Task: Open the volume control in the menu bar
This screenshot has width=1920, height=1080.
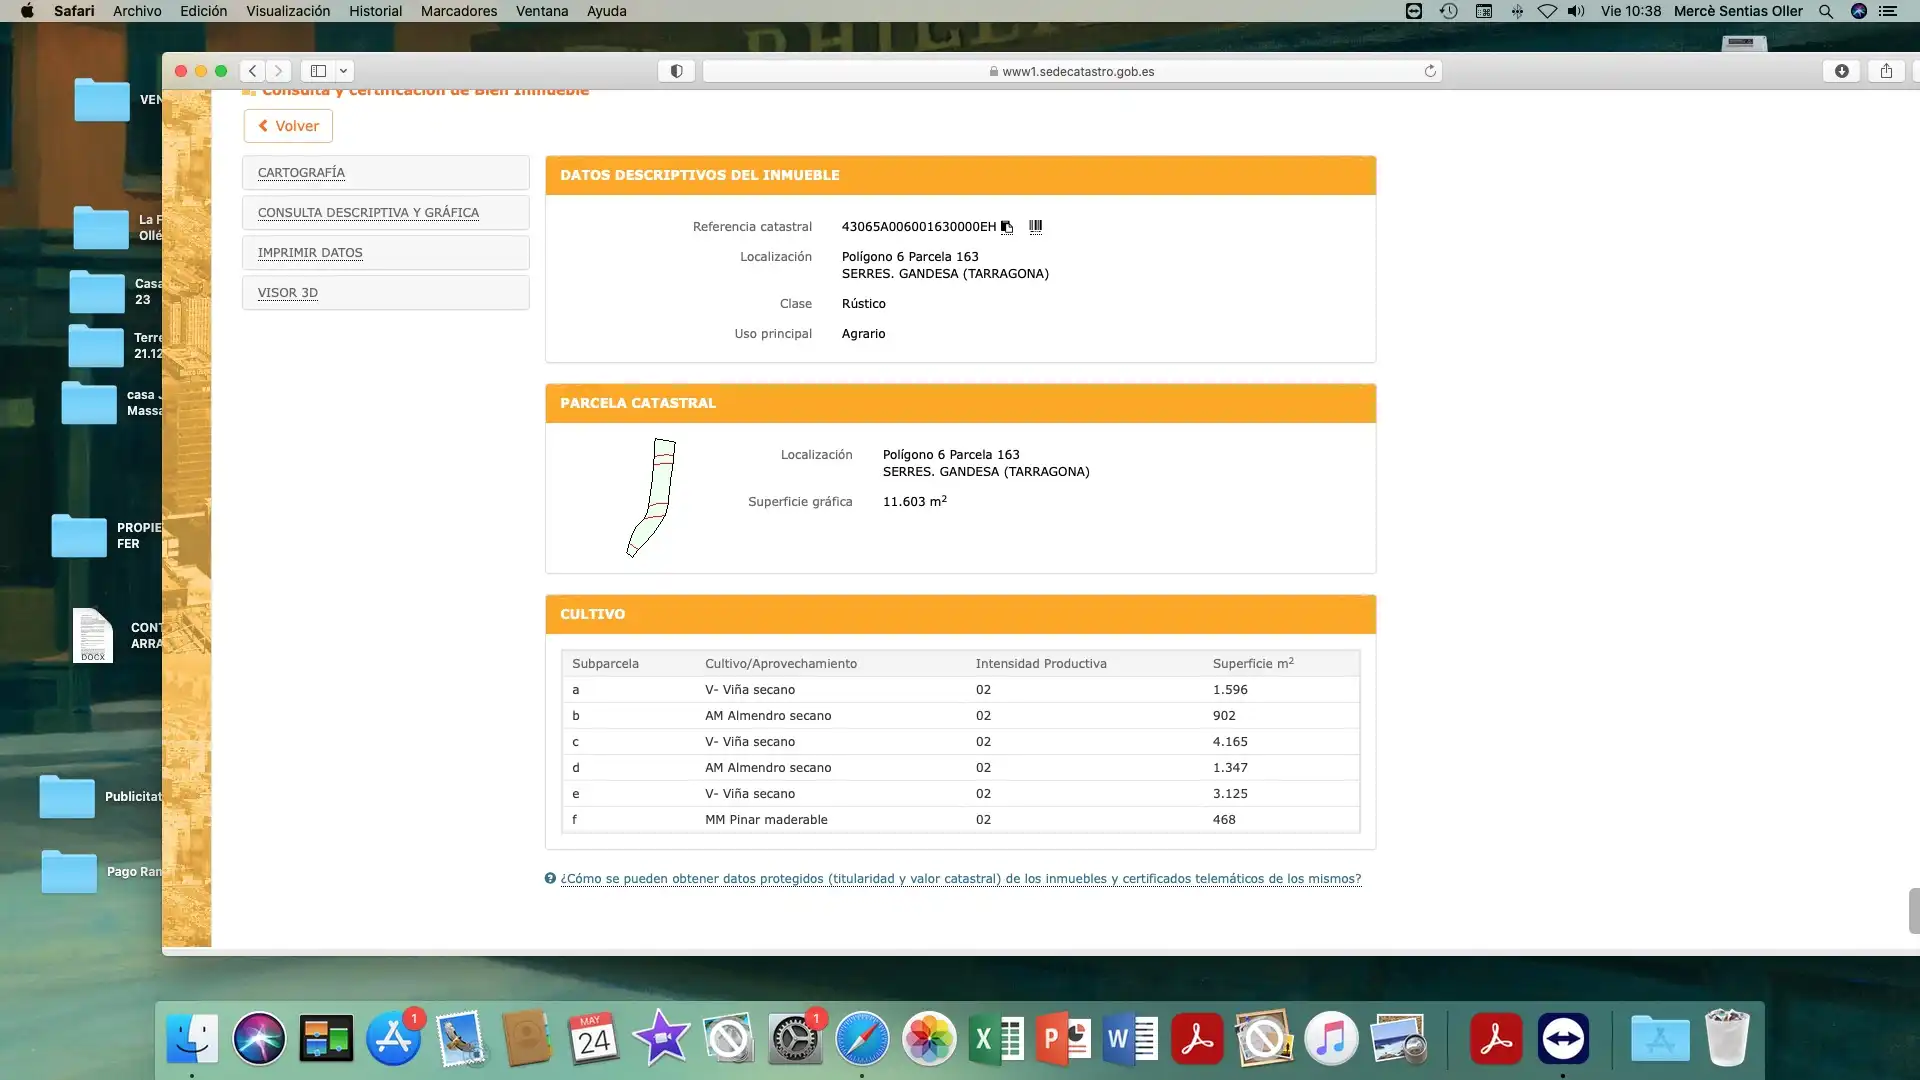Action: point(1576,11)
